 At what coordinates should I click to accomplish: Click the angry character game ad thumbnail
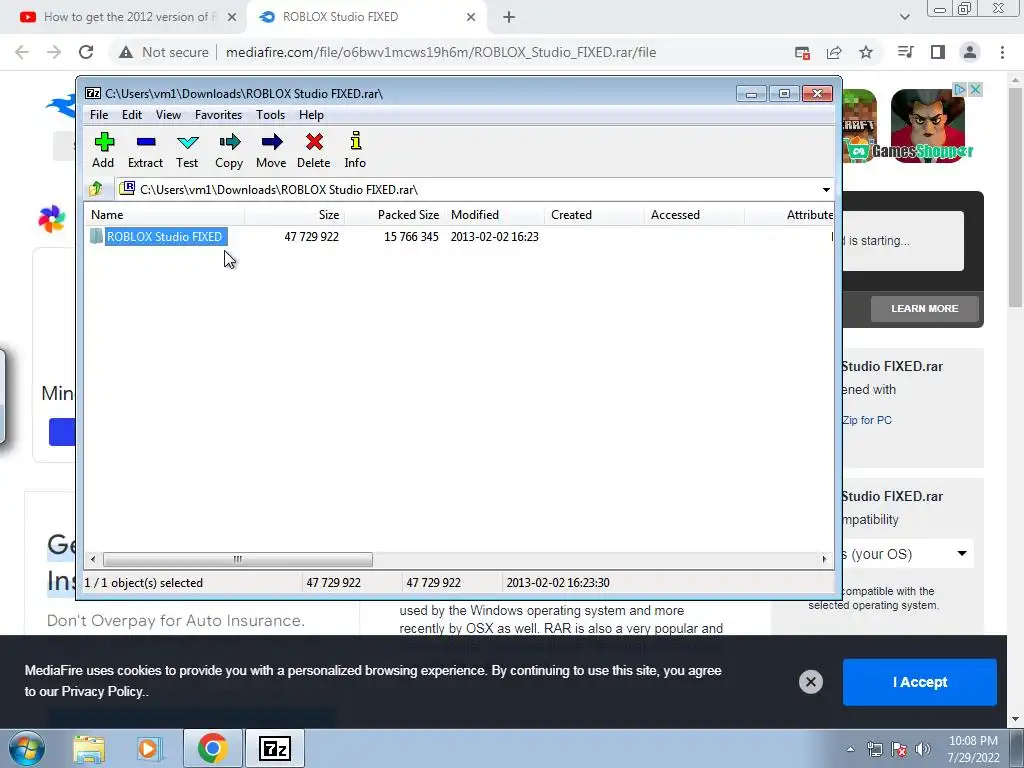tap(927, 126)
